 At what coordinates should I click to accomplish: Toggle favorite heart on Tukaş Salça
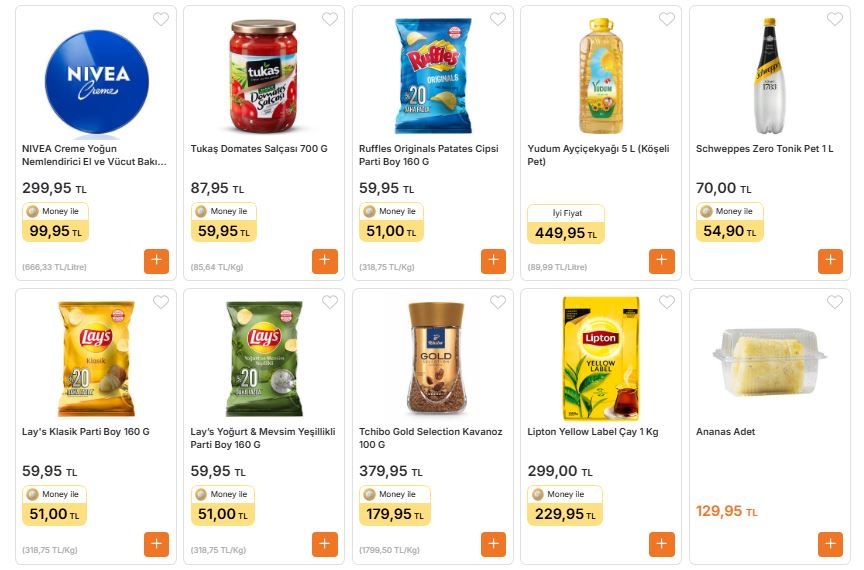[x=329, y=19]
